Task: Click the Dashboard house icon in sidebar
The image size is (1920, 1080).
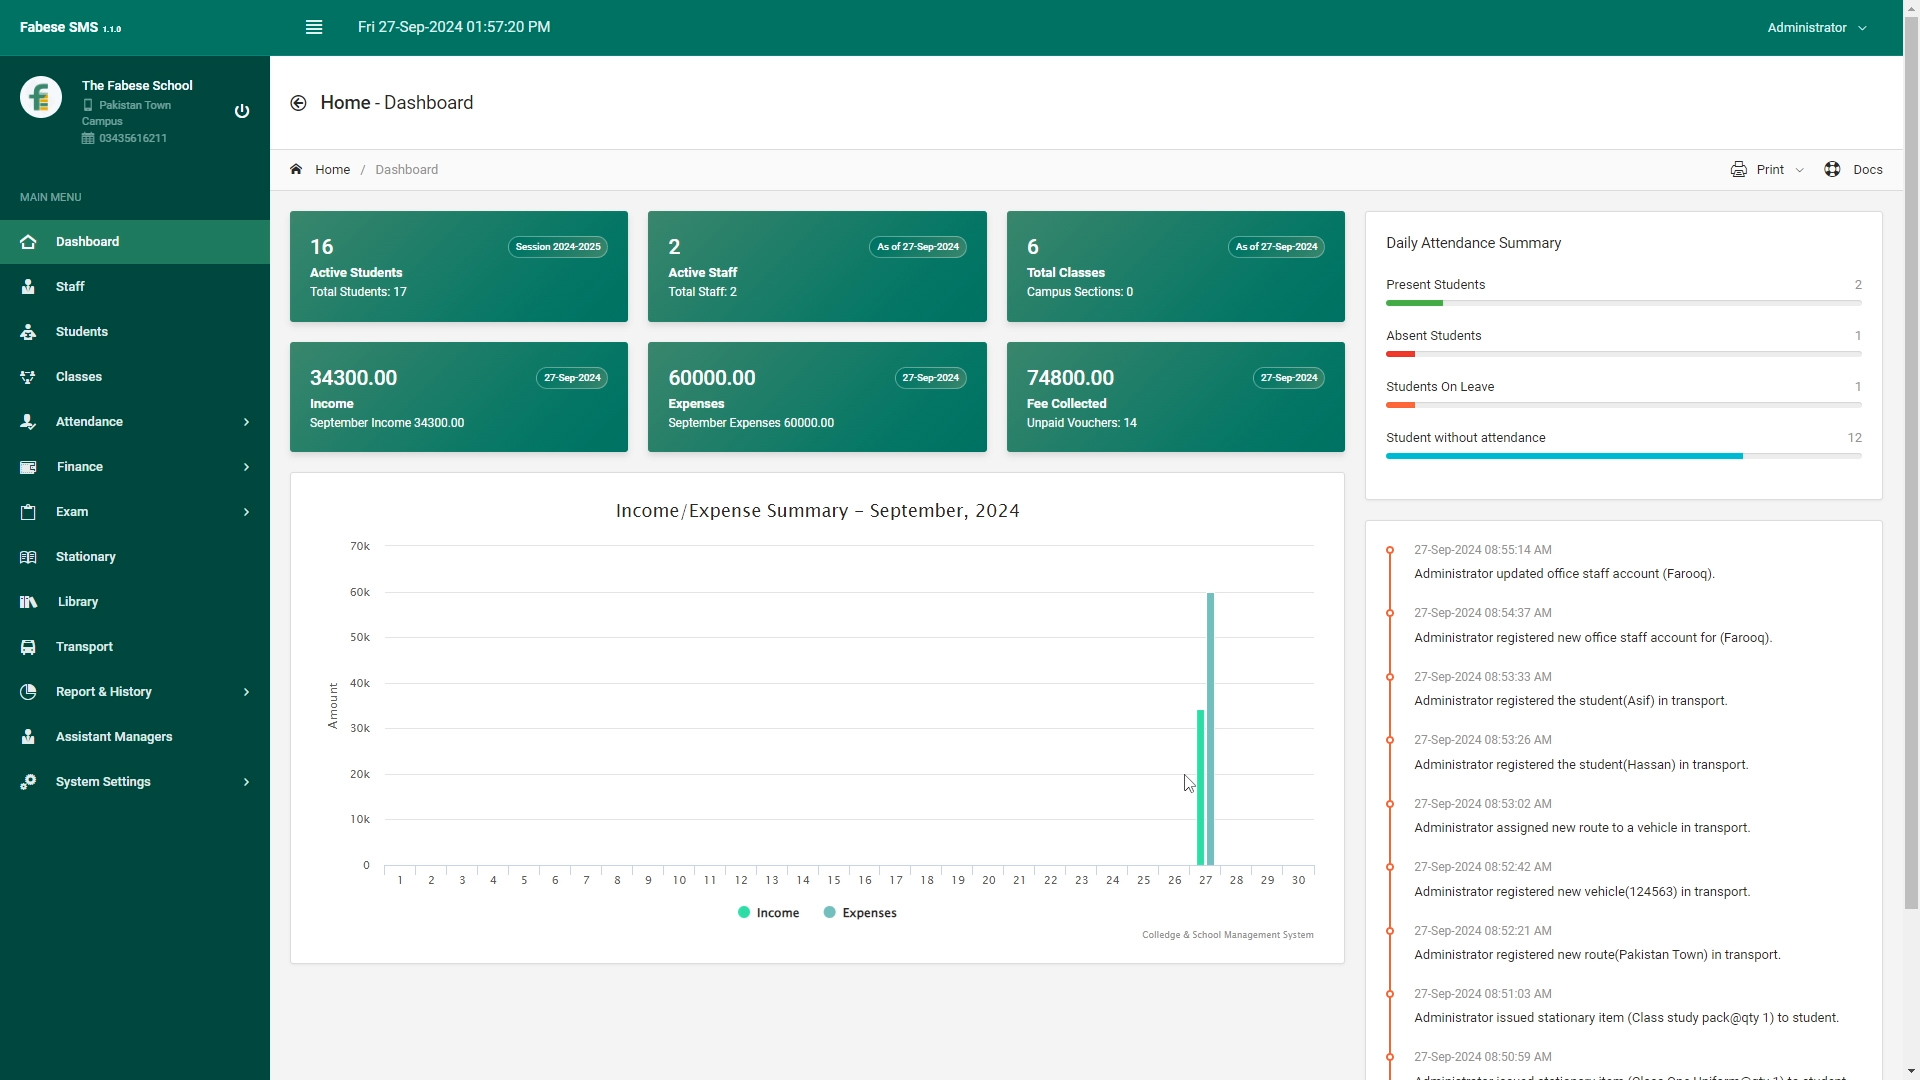Action: click(x=28, y=242)
